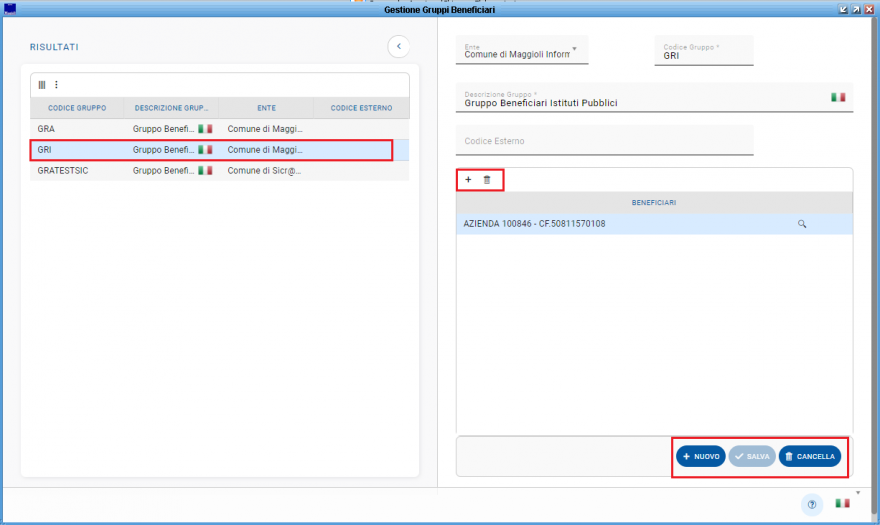Click the magnifier on the AZIENDA 100846 row
The height and width of the screenshot is (525, 880).
[801, 224]
